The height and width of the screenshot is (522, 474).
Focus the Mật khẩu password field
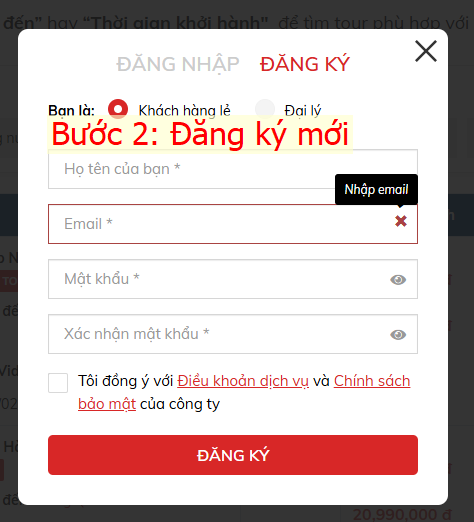coord(233,279)
